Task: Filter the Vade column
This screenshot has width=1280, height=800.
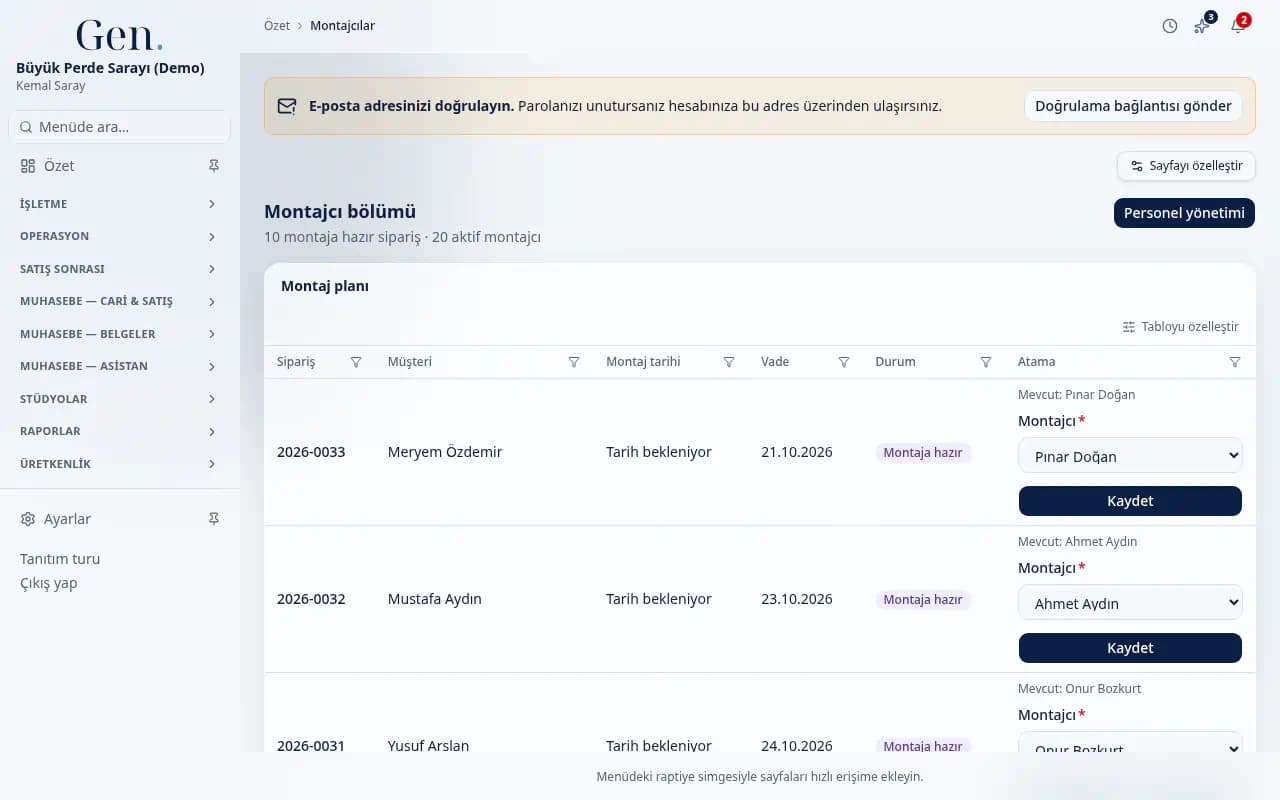Action: point(844,362)
